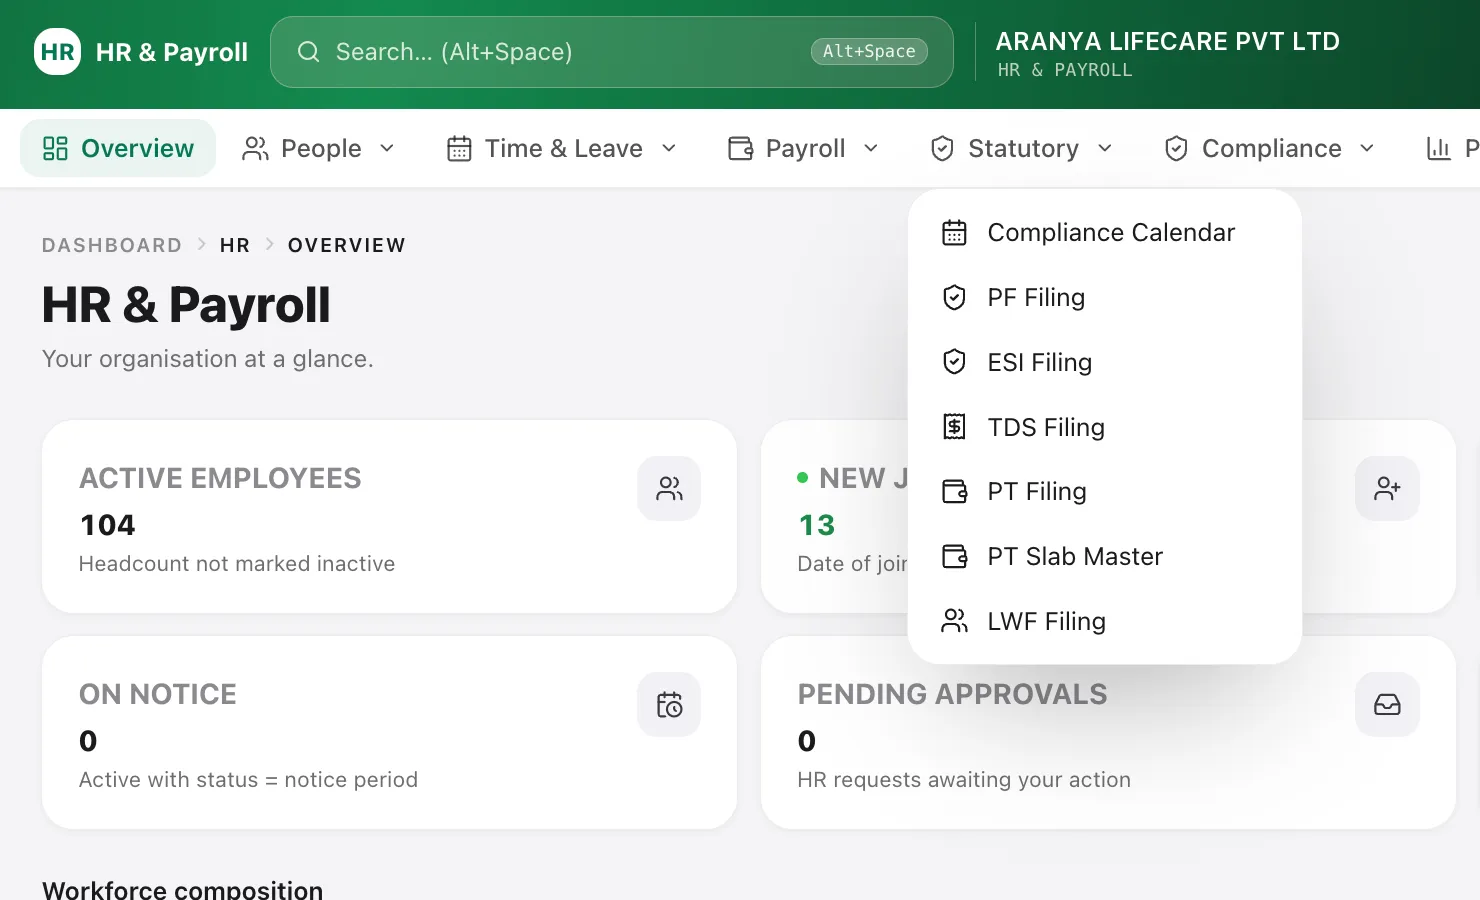Expand the Time & Leave chevron
This screenshot has width=1480, height=900.
(x=669, y=148)
